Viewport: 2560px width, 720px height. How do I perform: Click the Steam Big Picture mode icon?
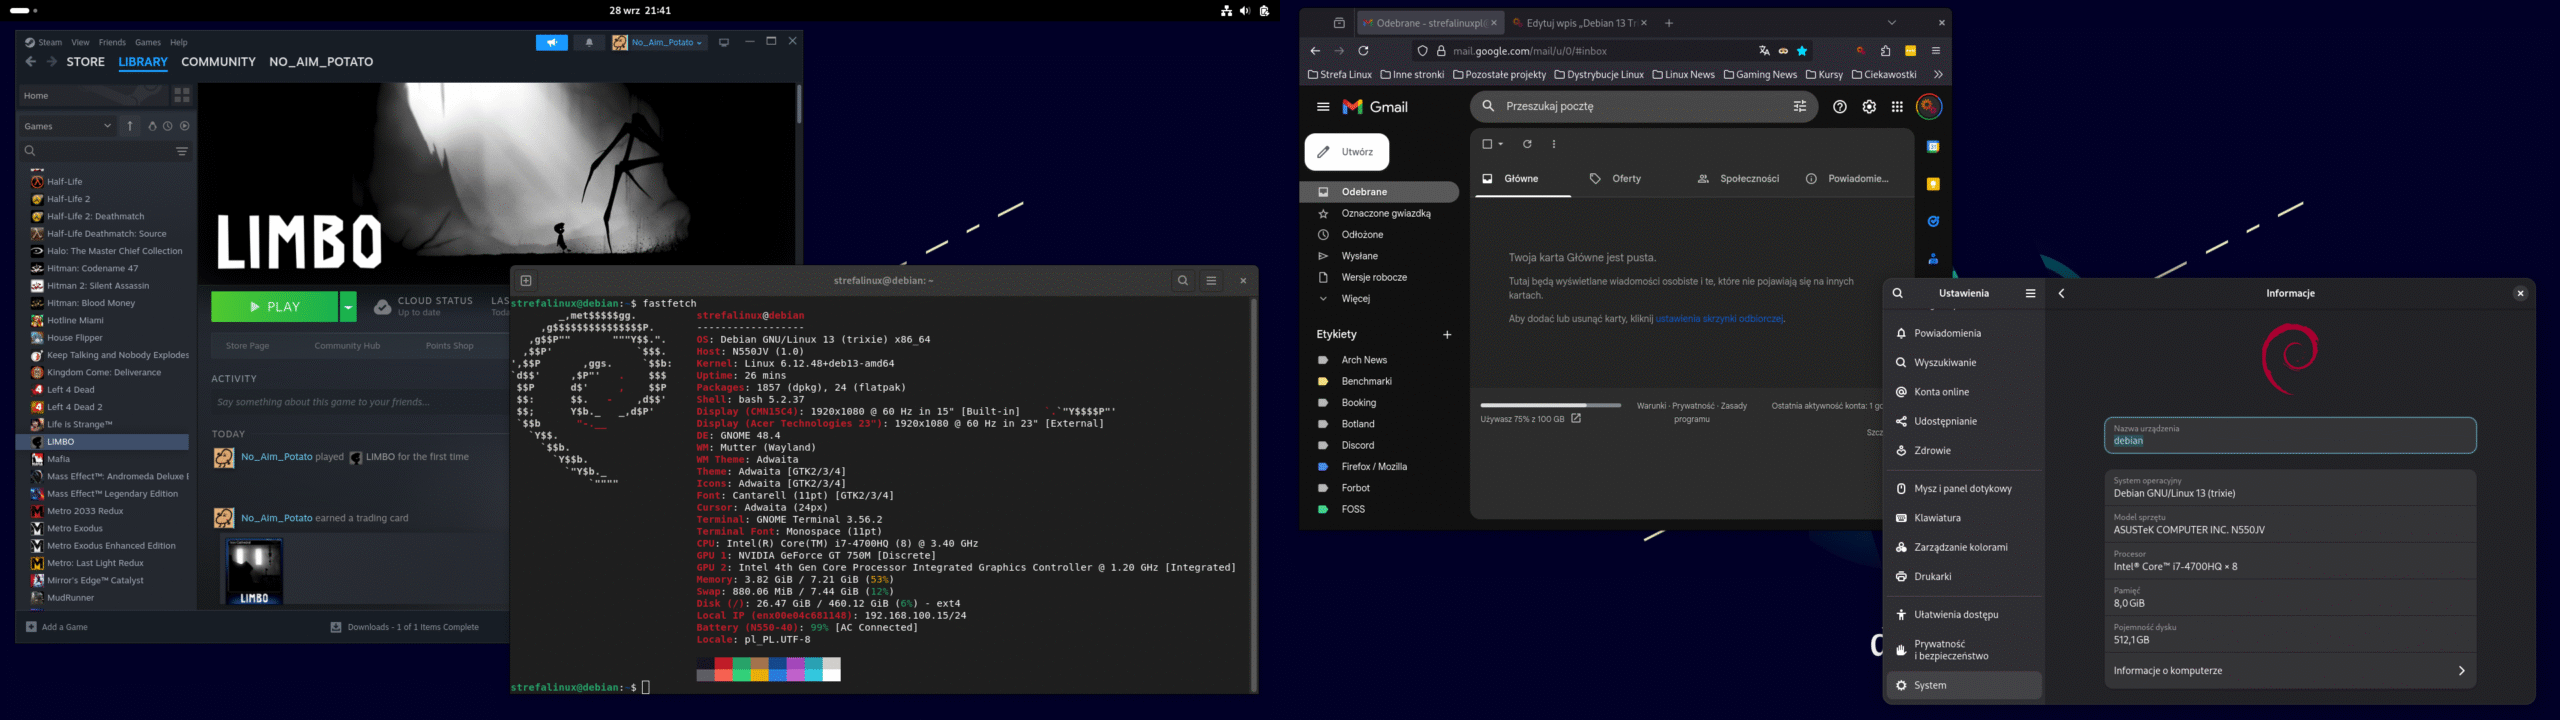(724, 42)
